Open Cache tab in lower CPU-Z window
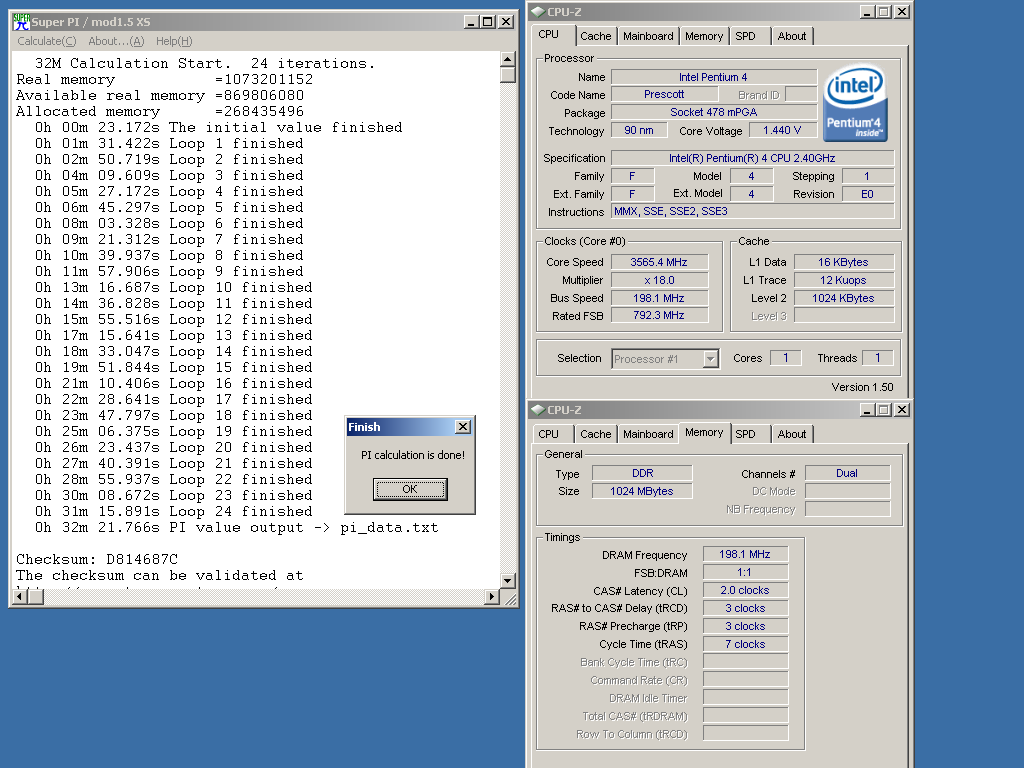The image size is (1024, 768). click(x=596, y=434)
